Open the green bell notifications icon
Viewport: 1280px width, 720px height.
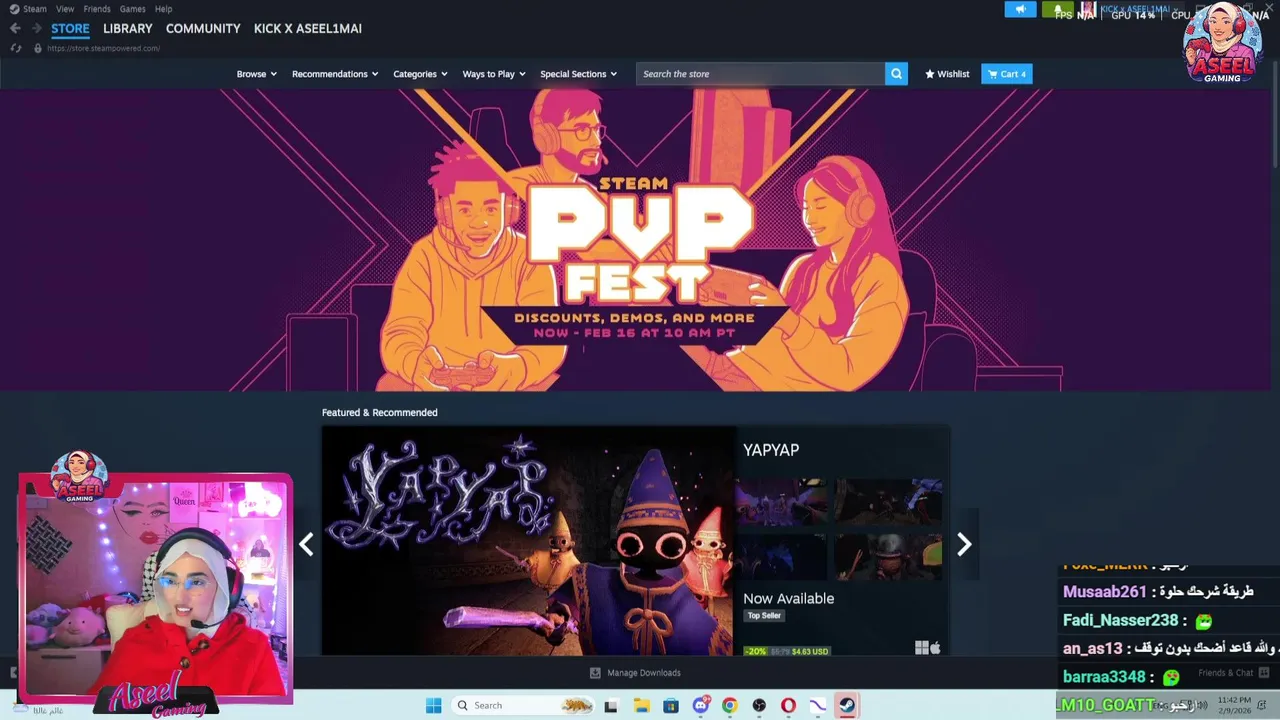click(x=1057, y=10)
